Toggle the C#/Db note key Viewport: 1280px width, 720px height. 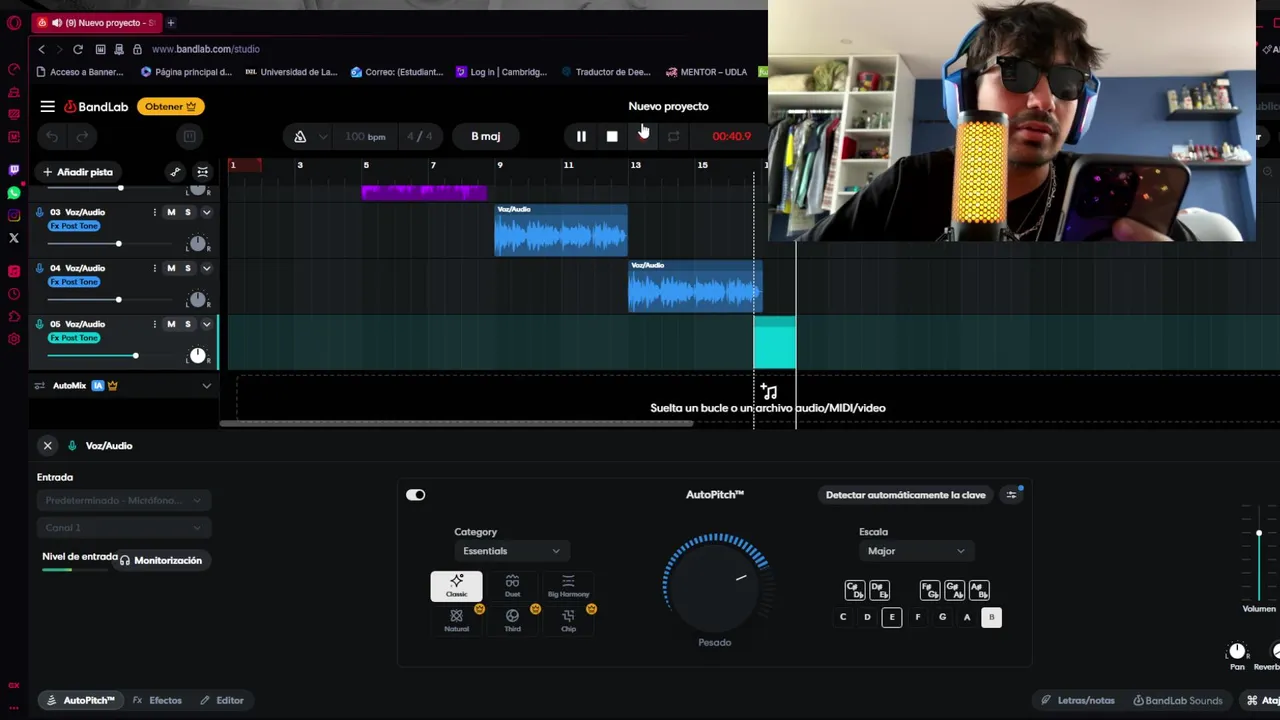tap(854, 590)
